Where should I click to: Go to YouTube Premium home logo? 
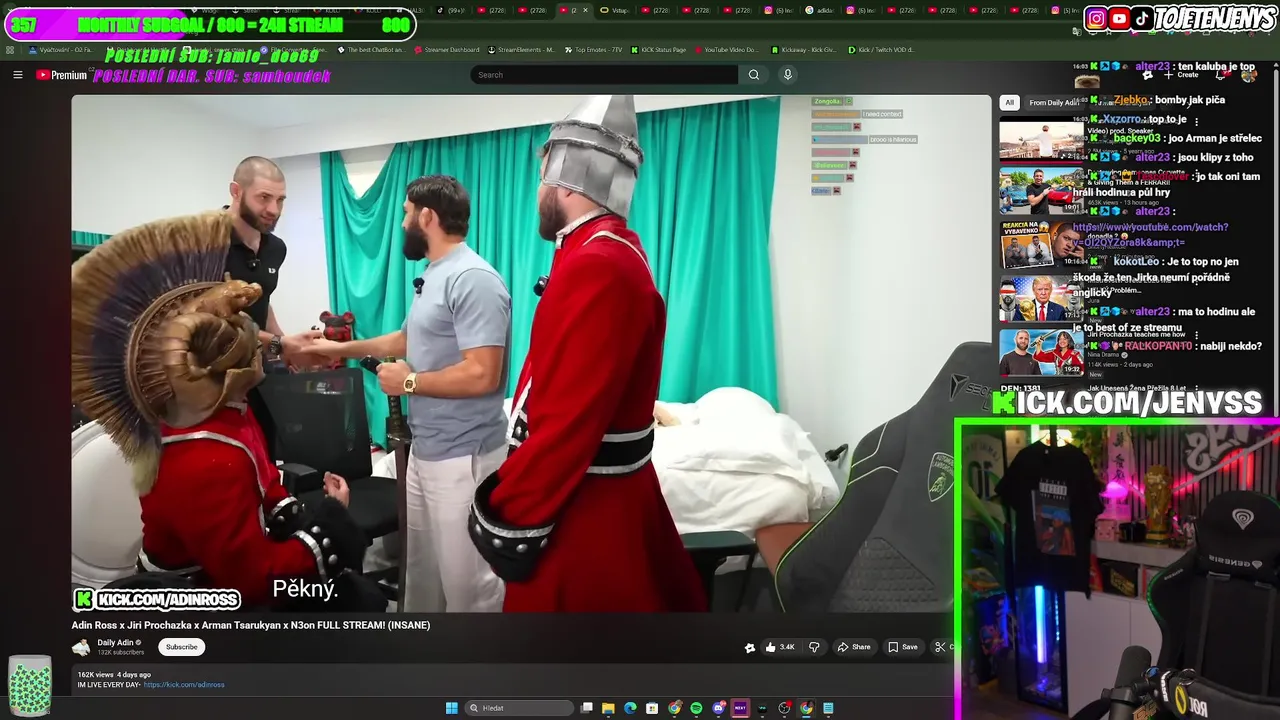(x=62, y=75)
